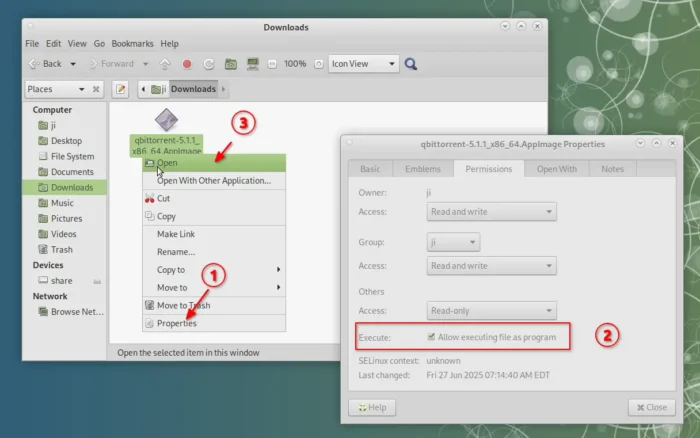Open Videos in the sidebar
This screenshot has height=438, width=700.
coord(65,234)
